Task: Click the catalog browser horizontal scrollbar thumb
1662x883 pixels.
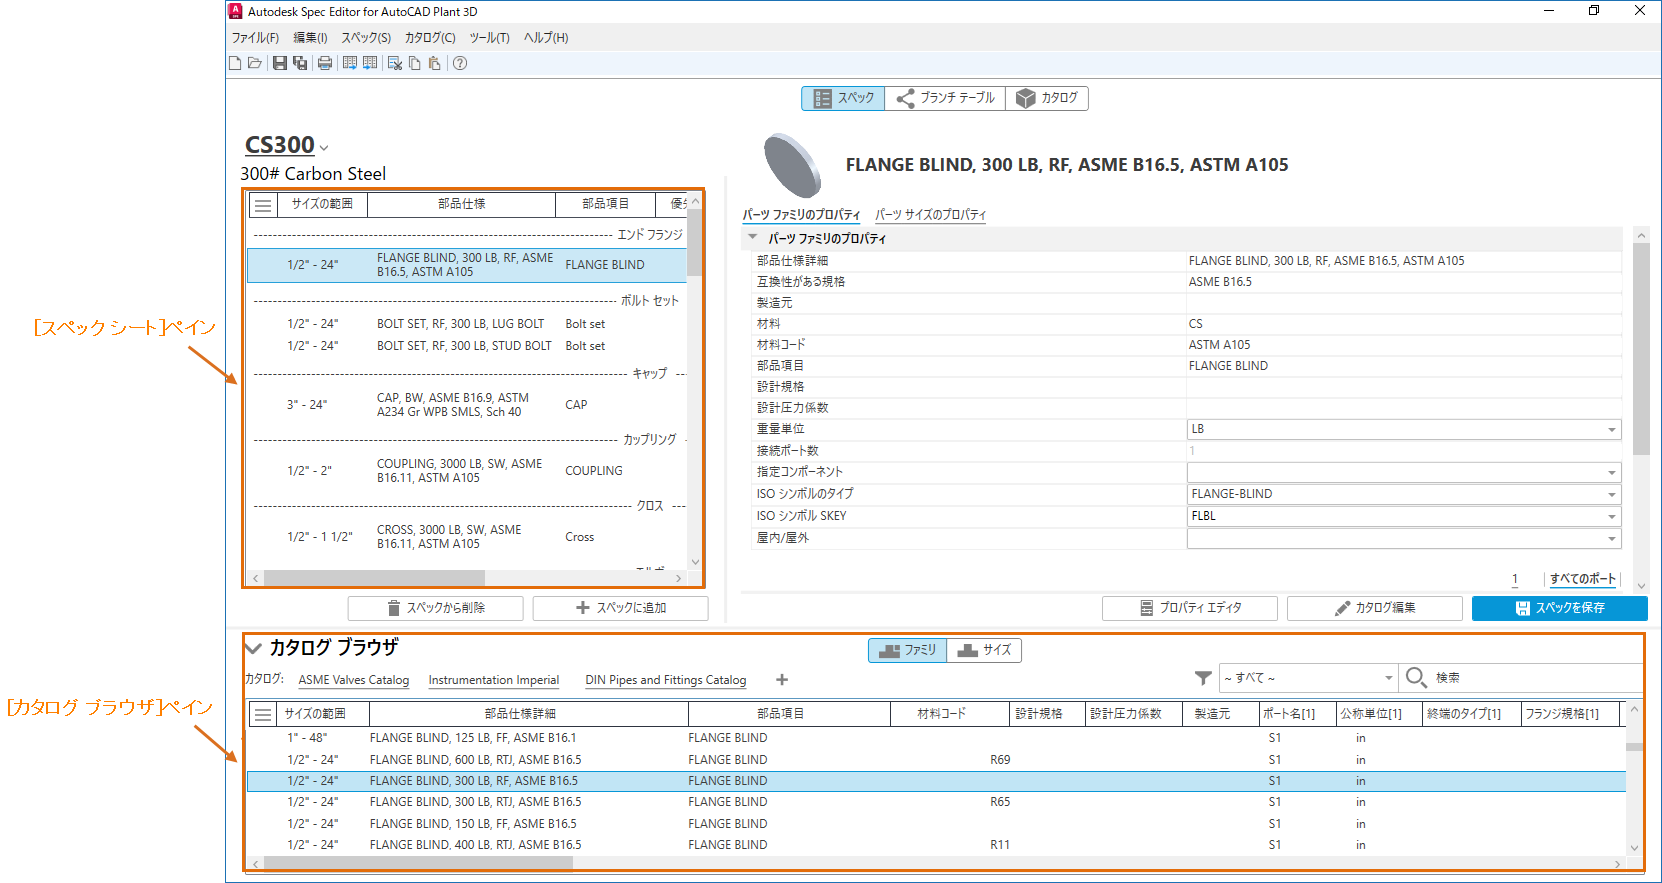Action: coord(418,864)
